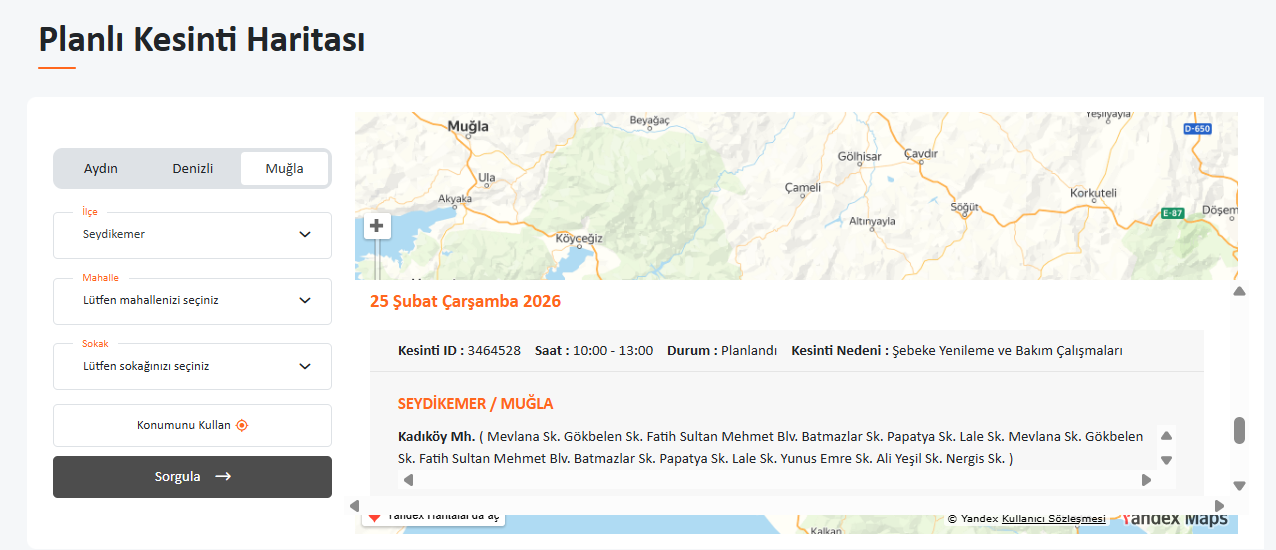The width and height of the screenshot is (1276, 550).
Task: Zoom in the map with plus button
Action: coord(376,226)
